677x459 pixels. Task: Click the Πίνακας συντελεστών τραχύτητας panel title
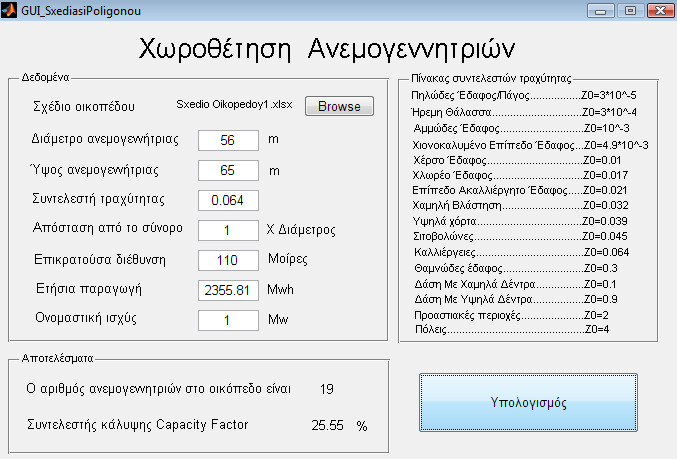pos(491,78)
